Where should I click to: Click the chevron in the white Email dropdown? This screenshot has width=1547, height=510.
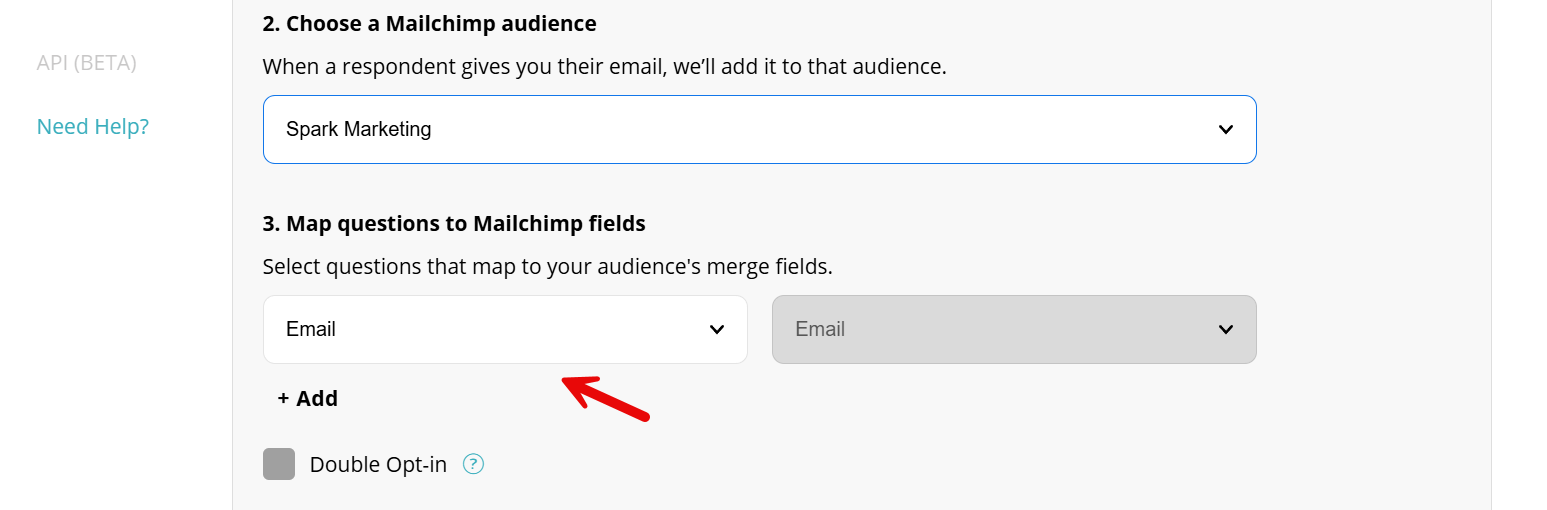coord(716,330)
